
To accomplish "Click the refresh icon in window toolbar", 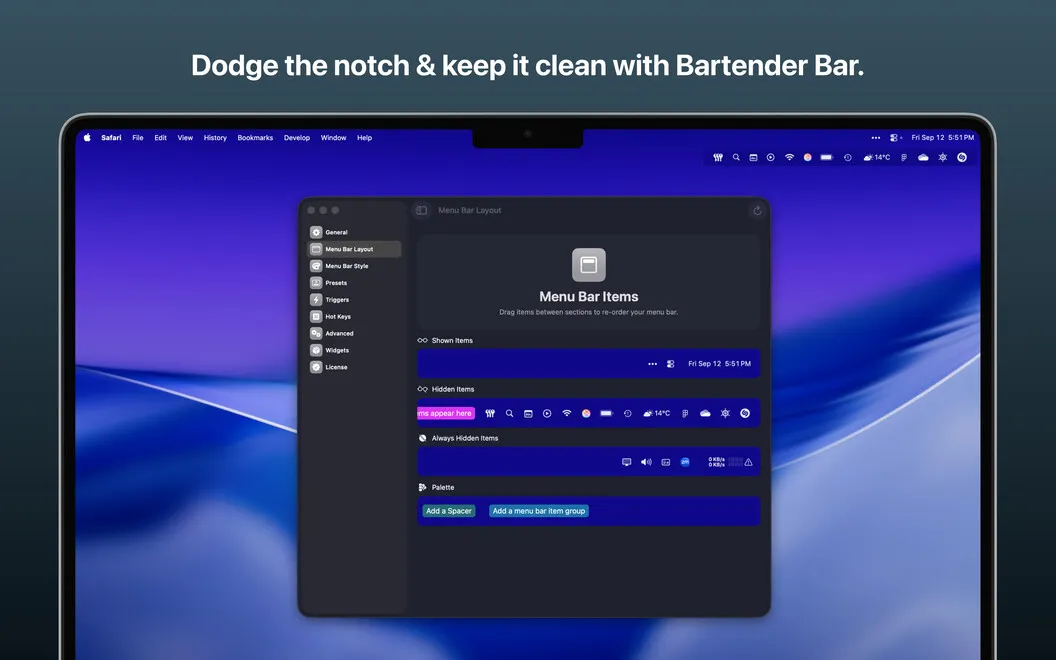I will [757, 211].
